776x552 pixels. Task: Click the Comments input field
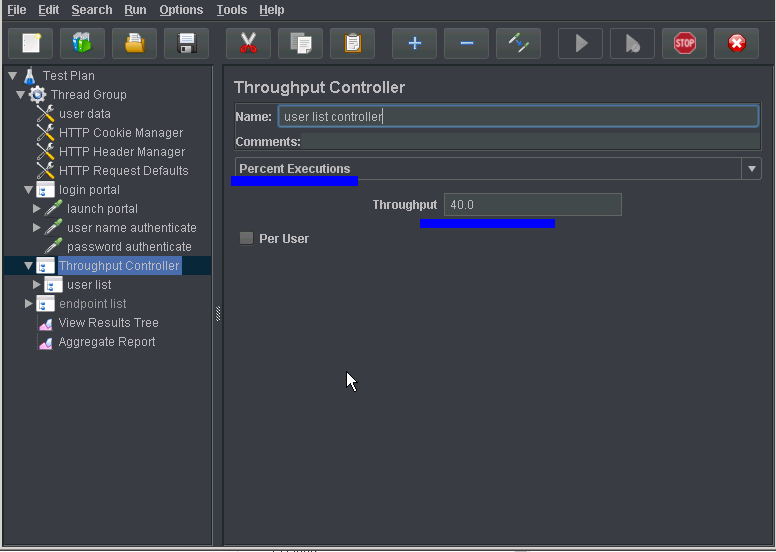[x=531, y=142]
